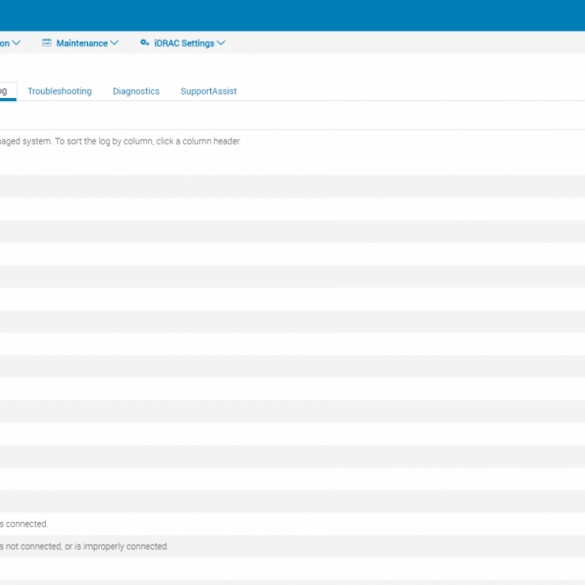The image size is (585, 585).
Task: Expand the iDRAC Settings dropdown chevron
Action: pos(221,43)
